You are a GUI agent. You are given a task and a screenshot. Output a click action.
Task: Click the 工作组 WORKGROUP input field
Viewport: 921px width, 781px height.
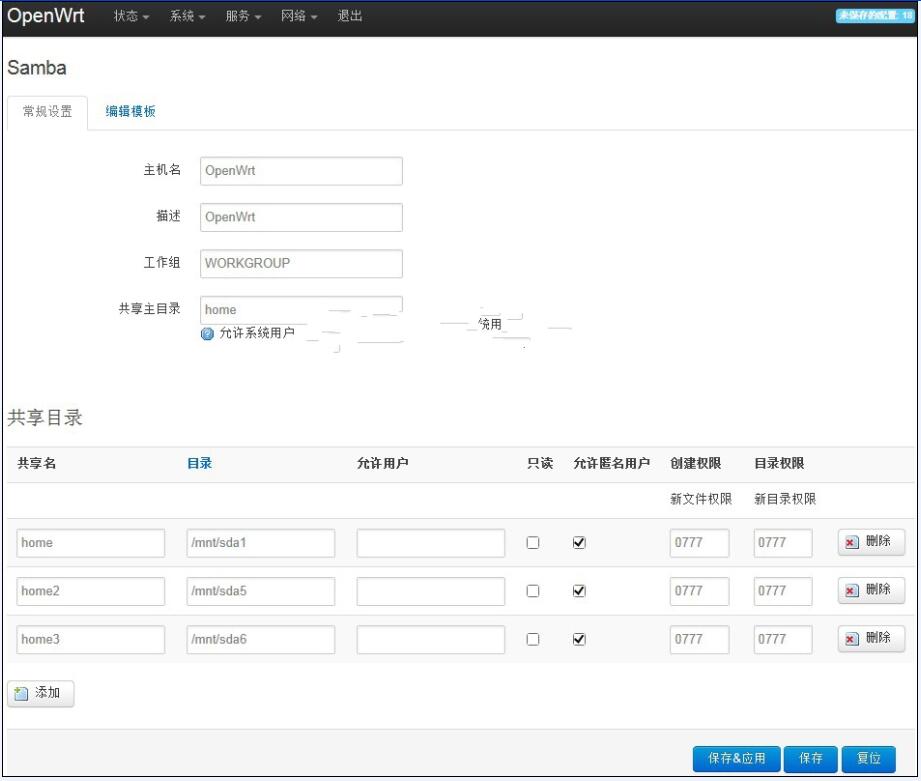point(301,264)
